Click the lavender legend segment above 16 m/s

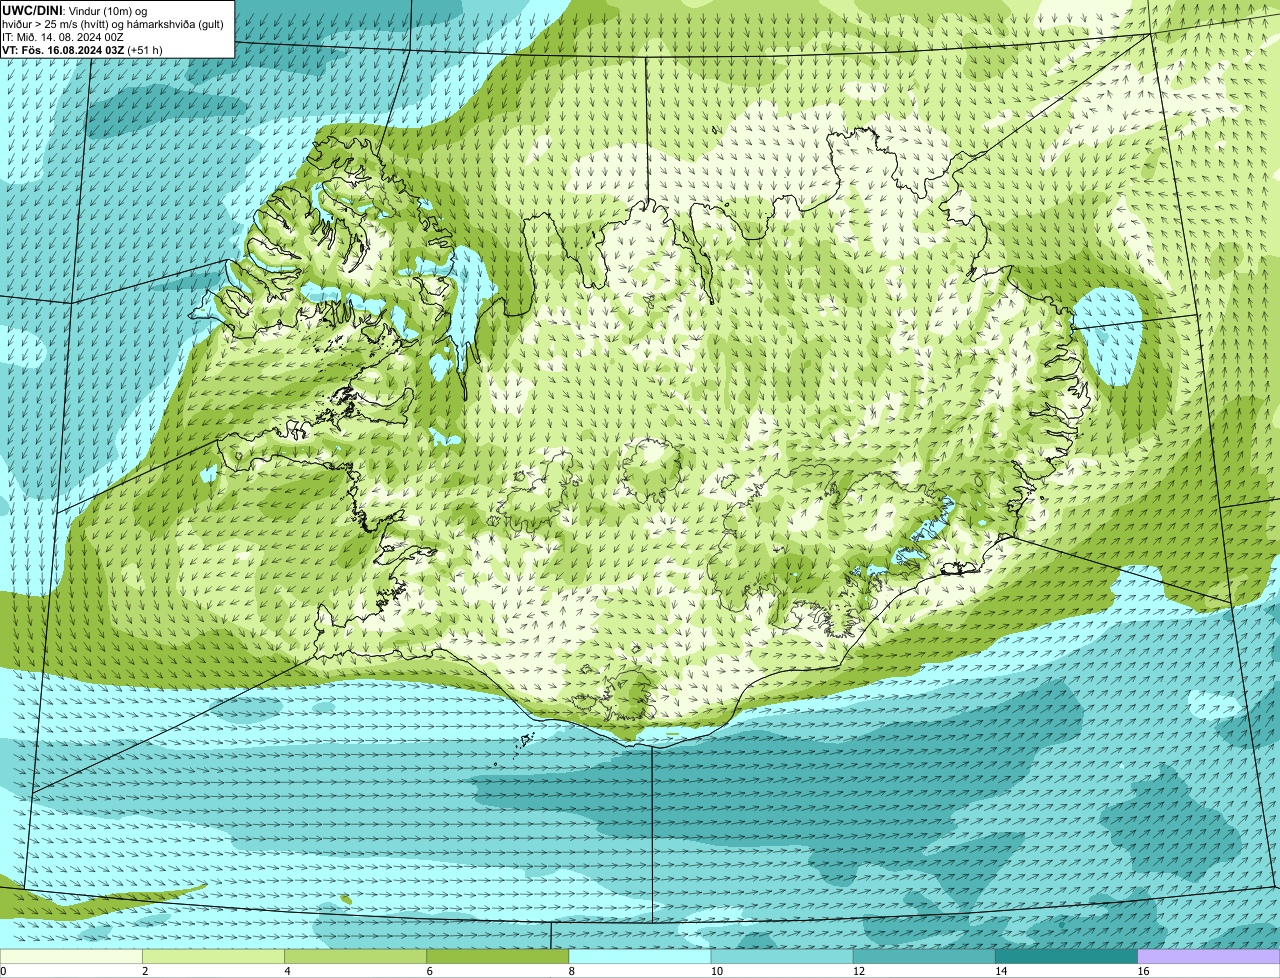[1209, 957]
